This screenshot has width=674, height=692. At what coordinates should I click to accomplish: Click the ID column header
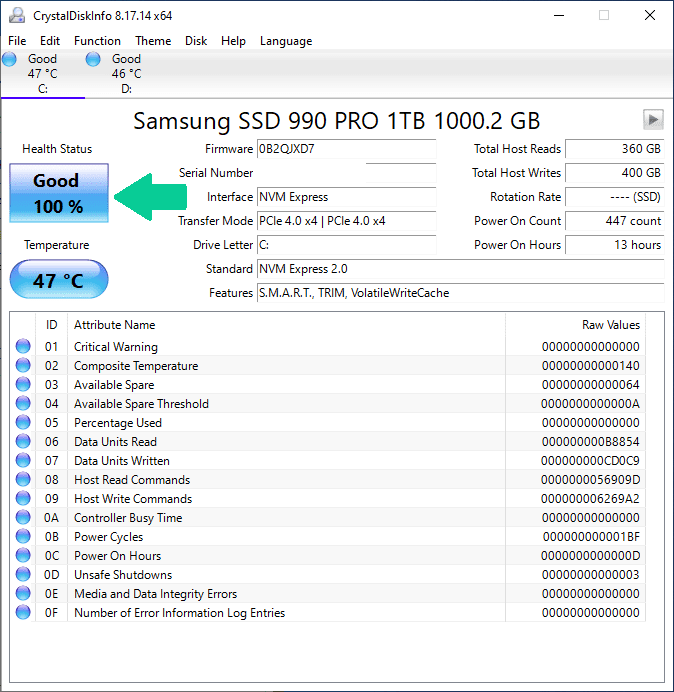[x=52, y=325]
